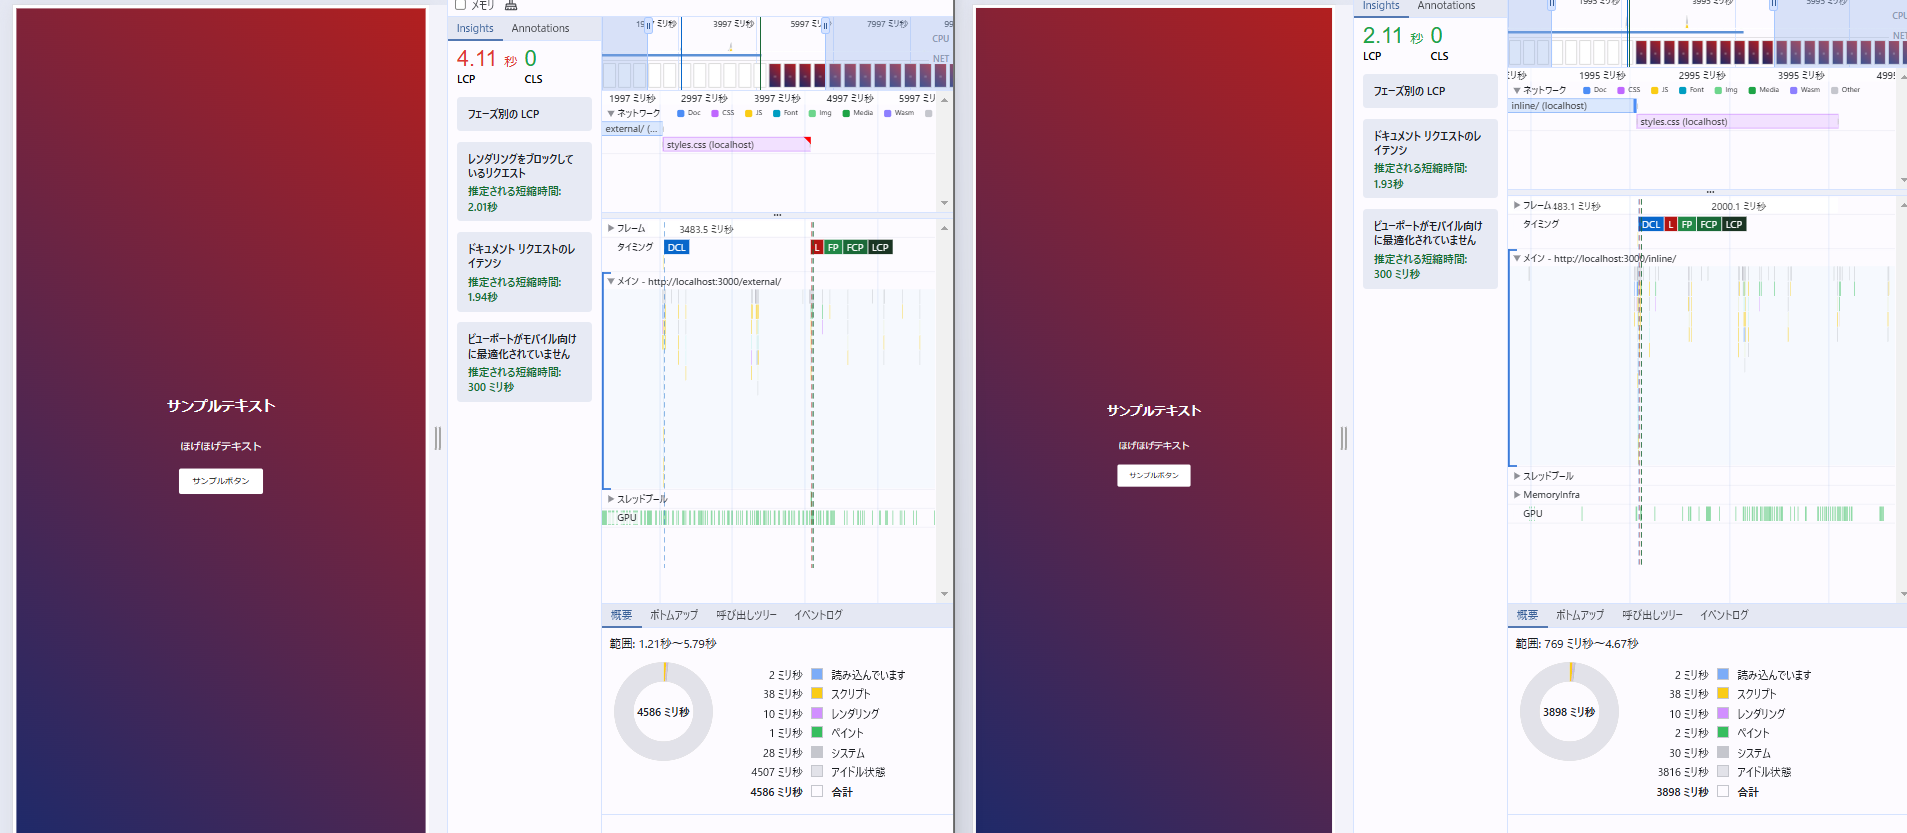Image resolution: width=1907 pixels, height=833 pixels.
Task: Grab right overview handle in external trace
Action: 825,26
